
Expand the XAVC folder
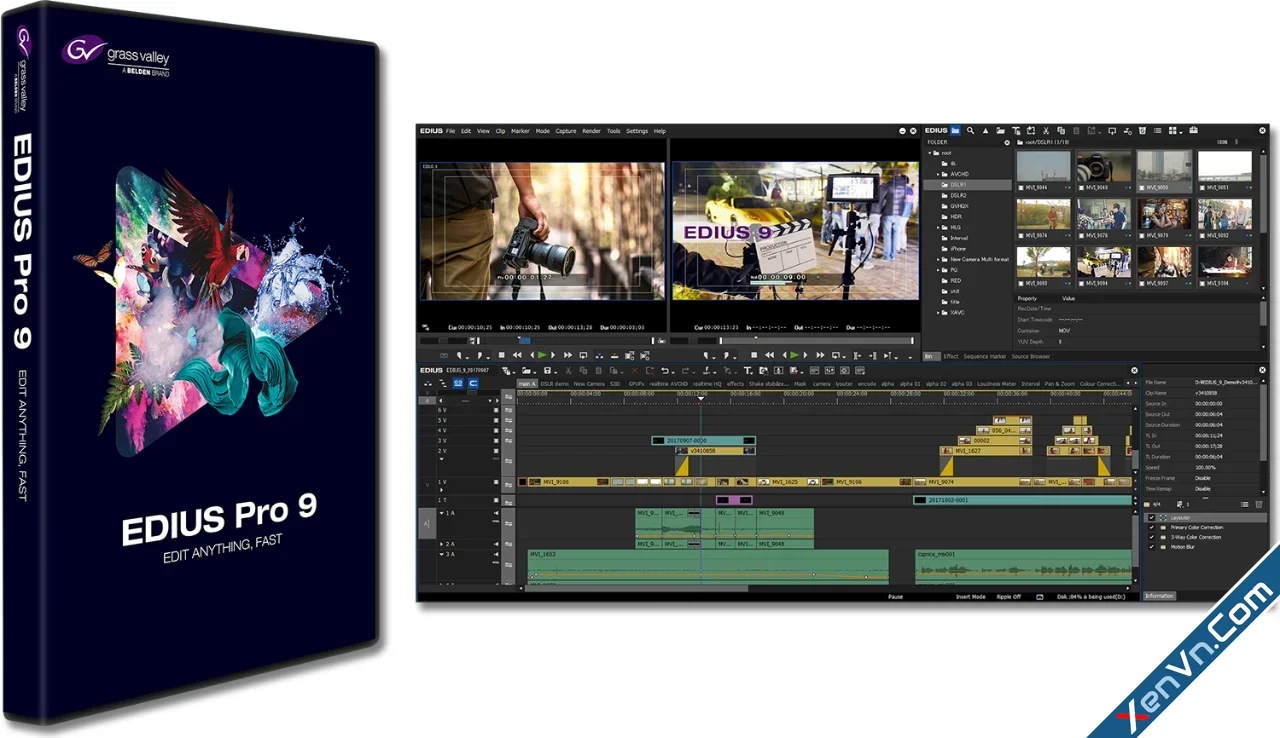(939, 313)
